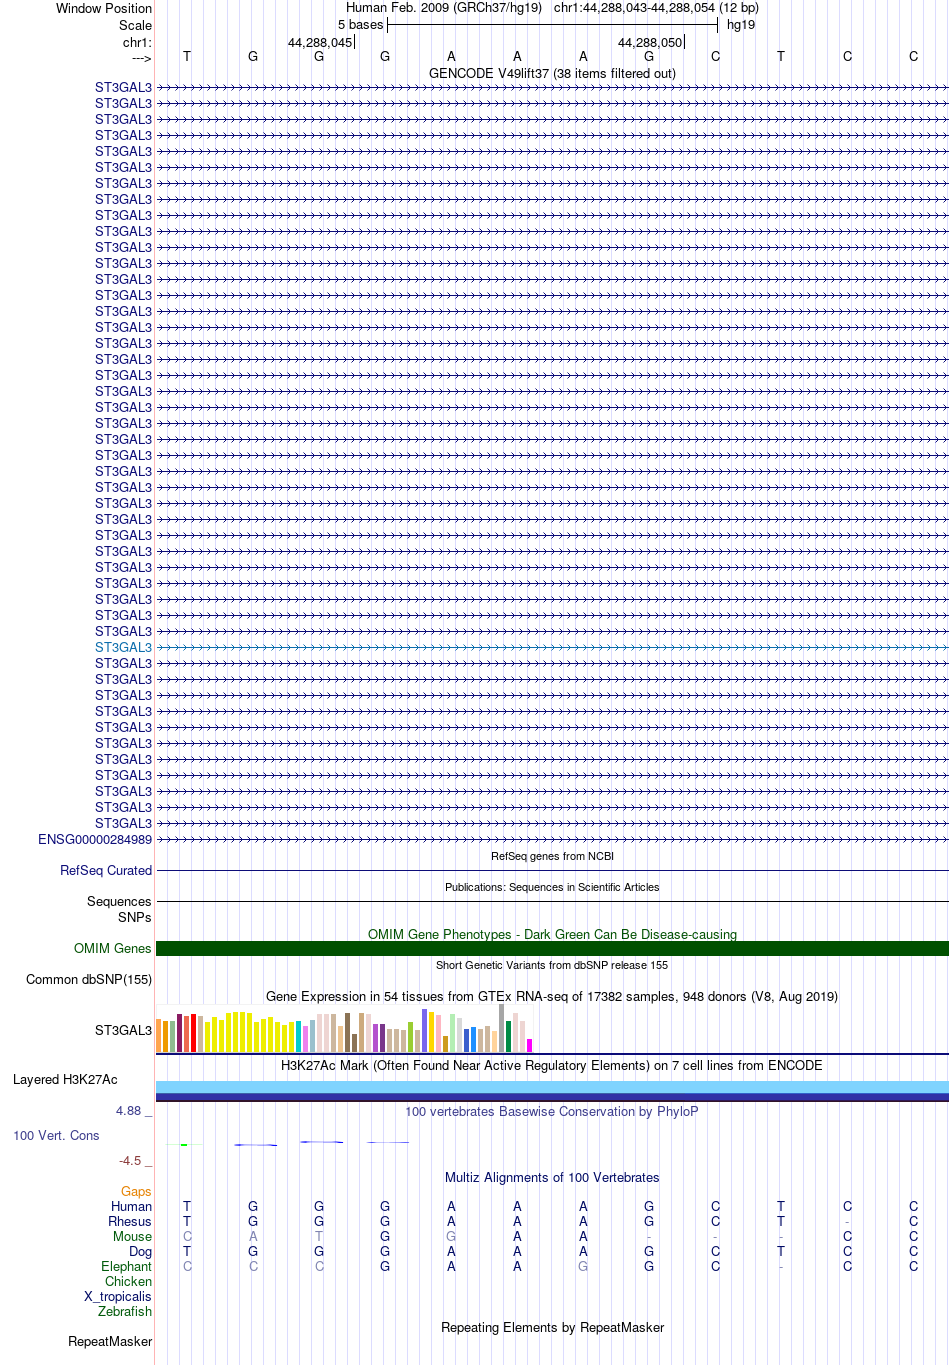Click the 4.88 upper PhyloP scale value
This screenshot has height=1365, width=950.
point(128,1111)
